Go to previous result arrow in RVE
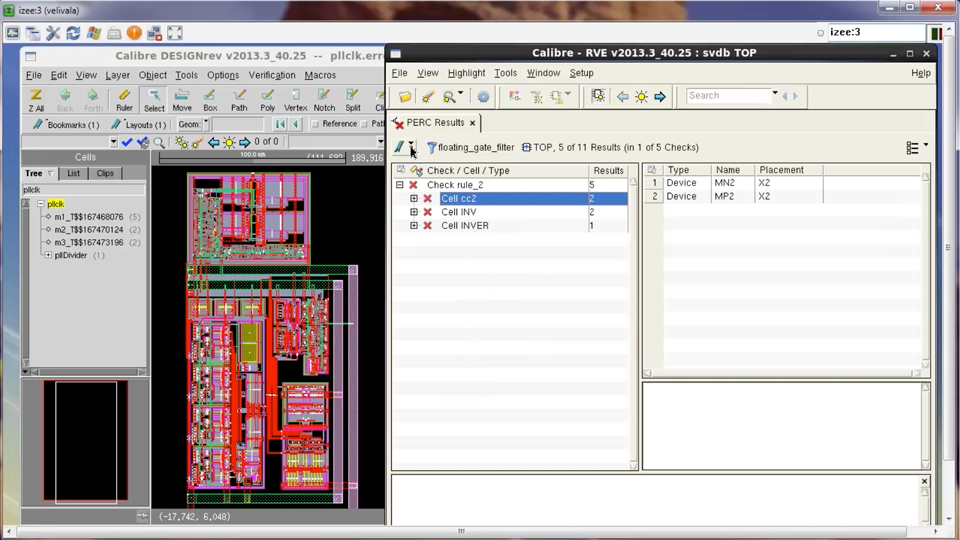 click(x=623, y=96)
